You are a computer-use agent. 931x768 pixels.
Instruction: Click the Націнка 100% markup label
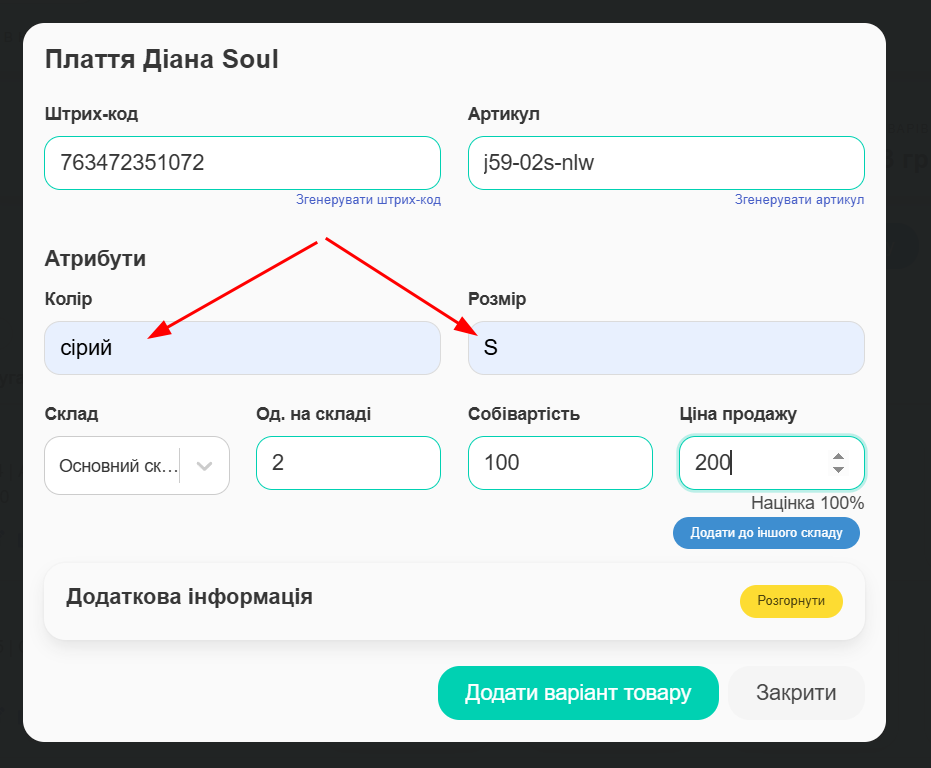[x=807, y=503]
